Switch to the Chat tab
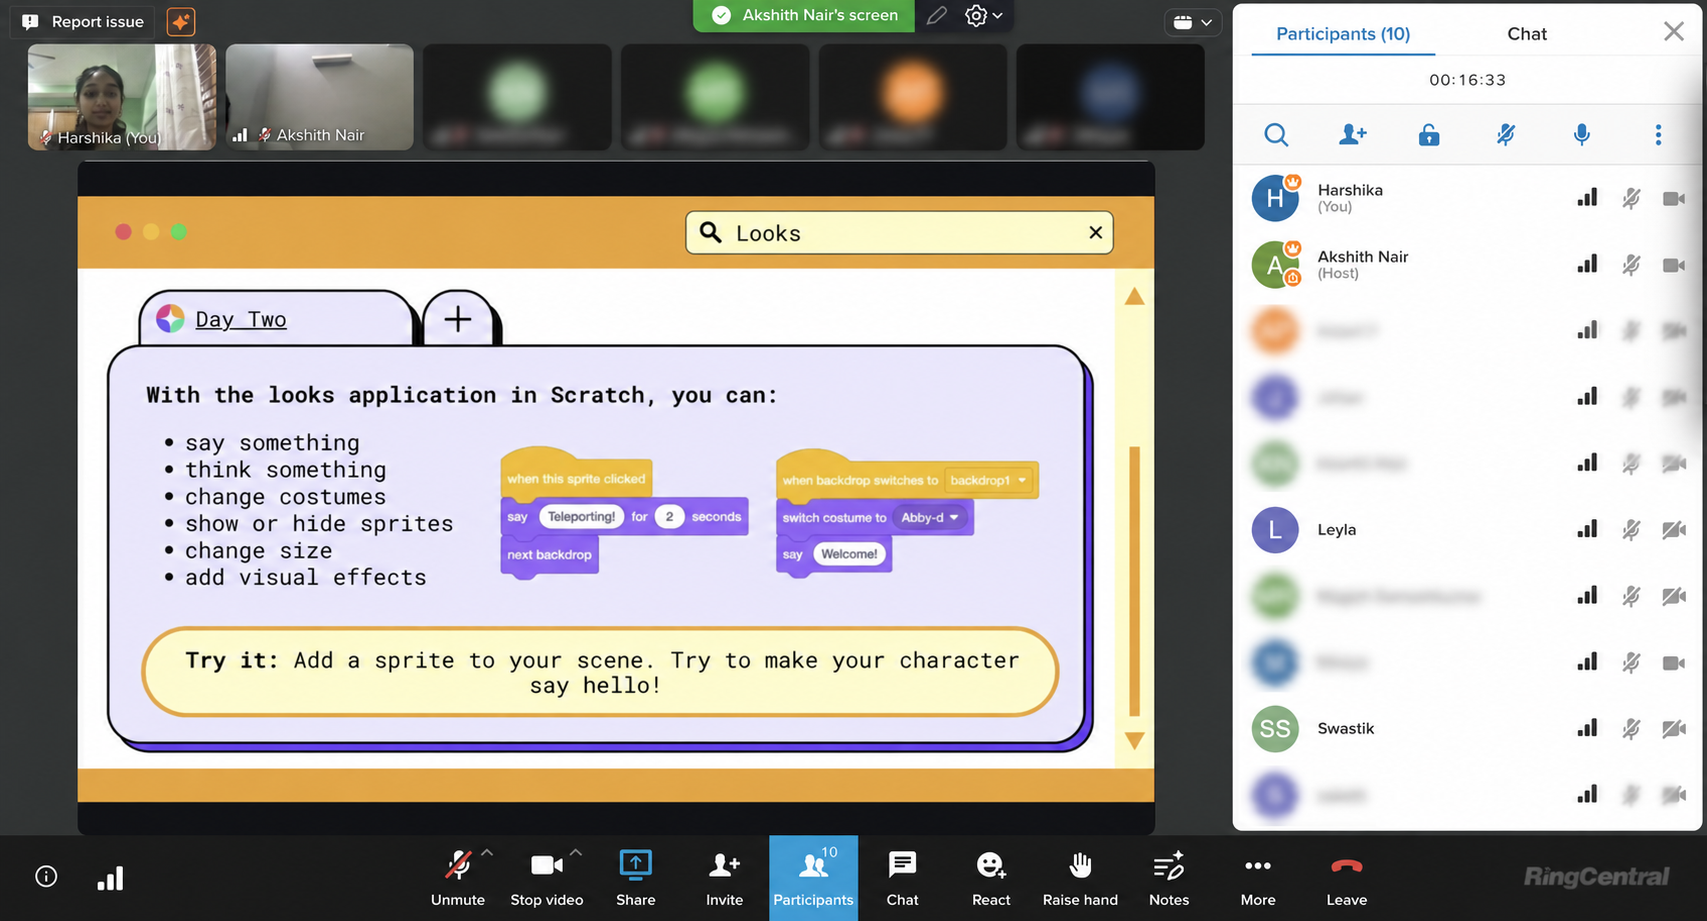 click(x=1527, y=34)
